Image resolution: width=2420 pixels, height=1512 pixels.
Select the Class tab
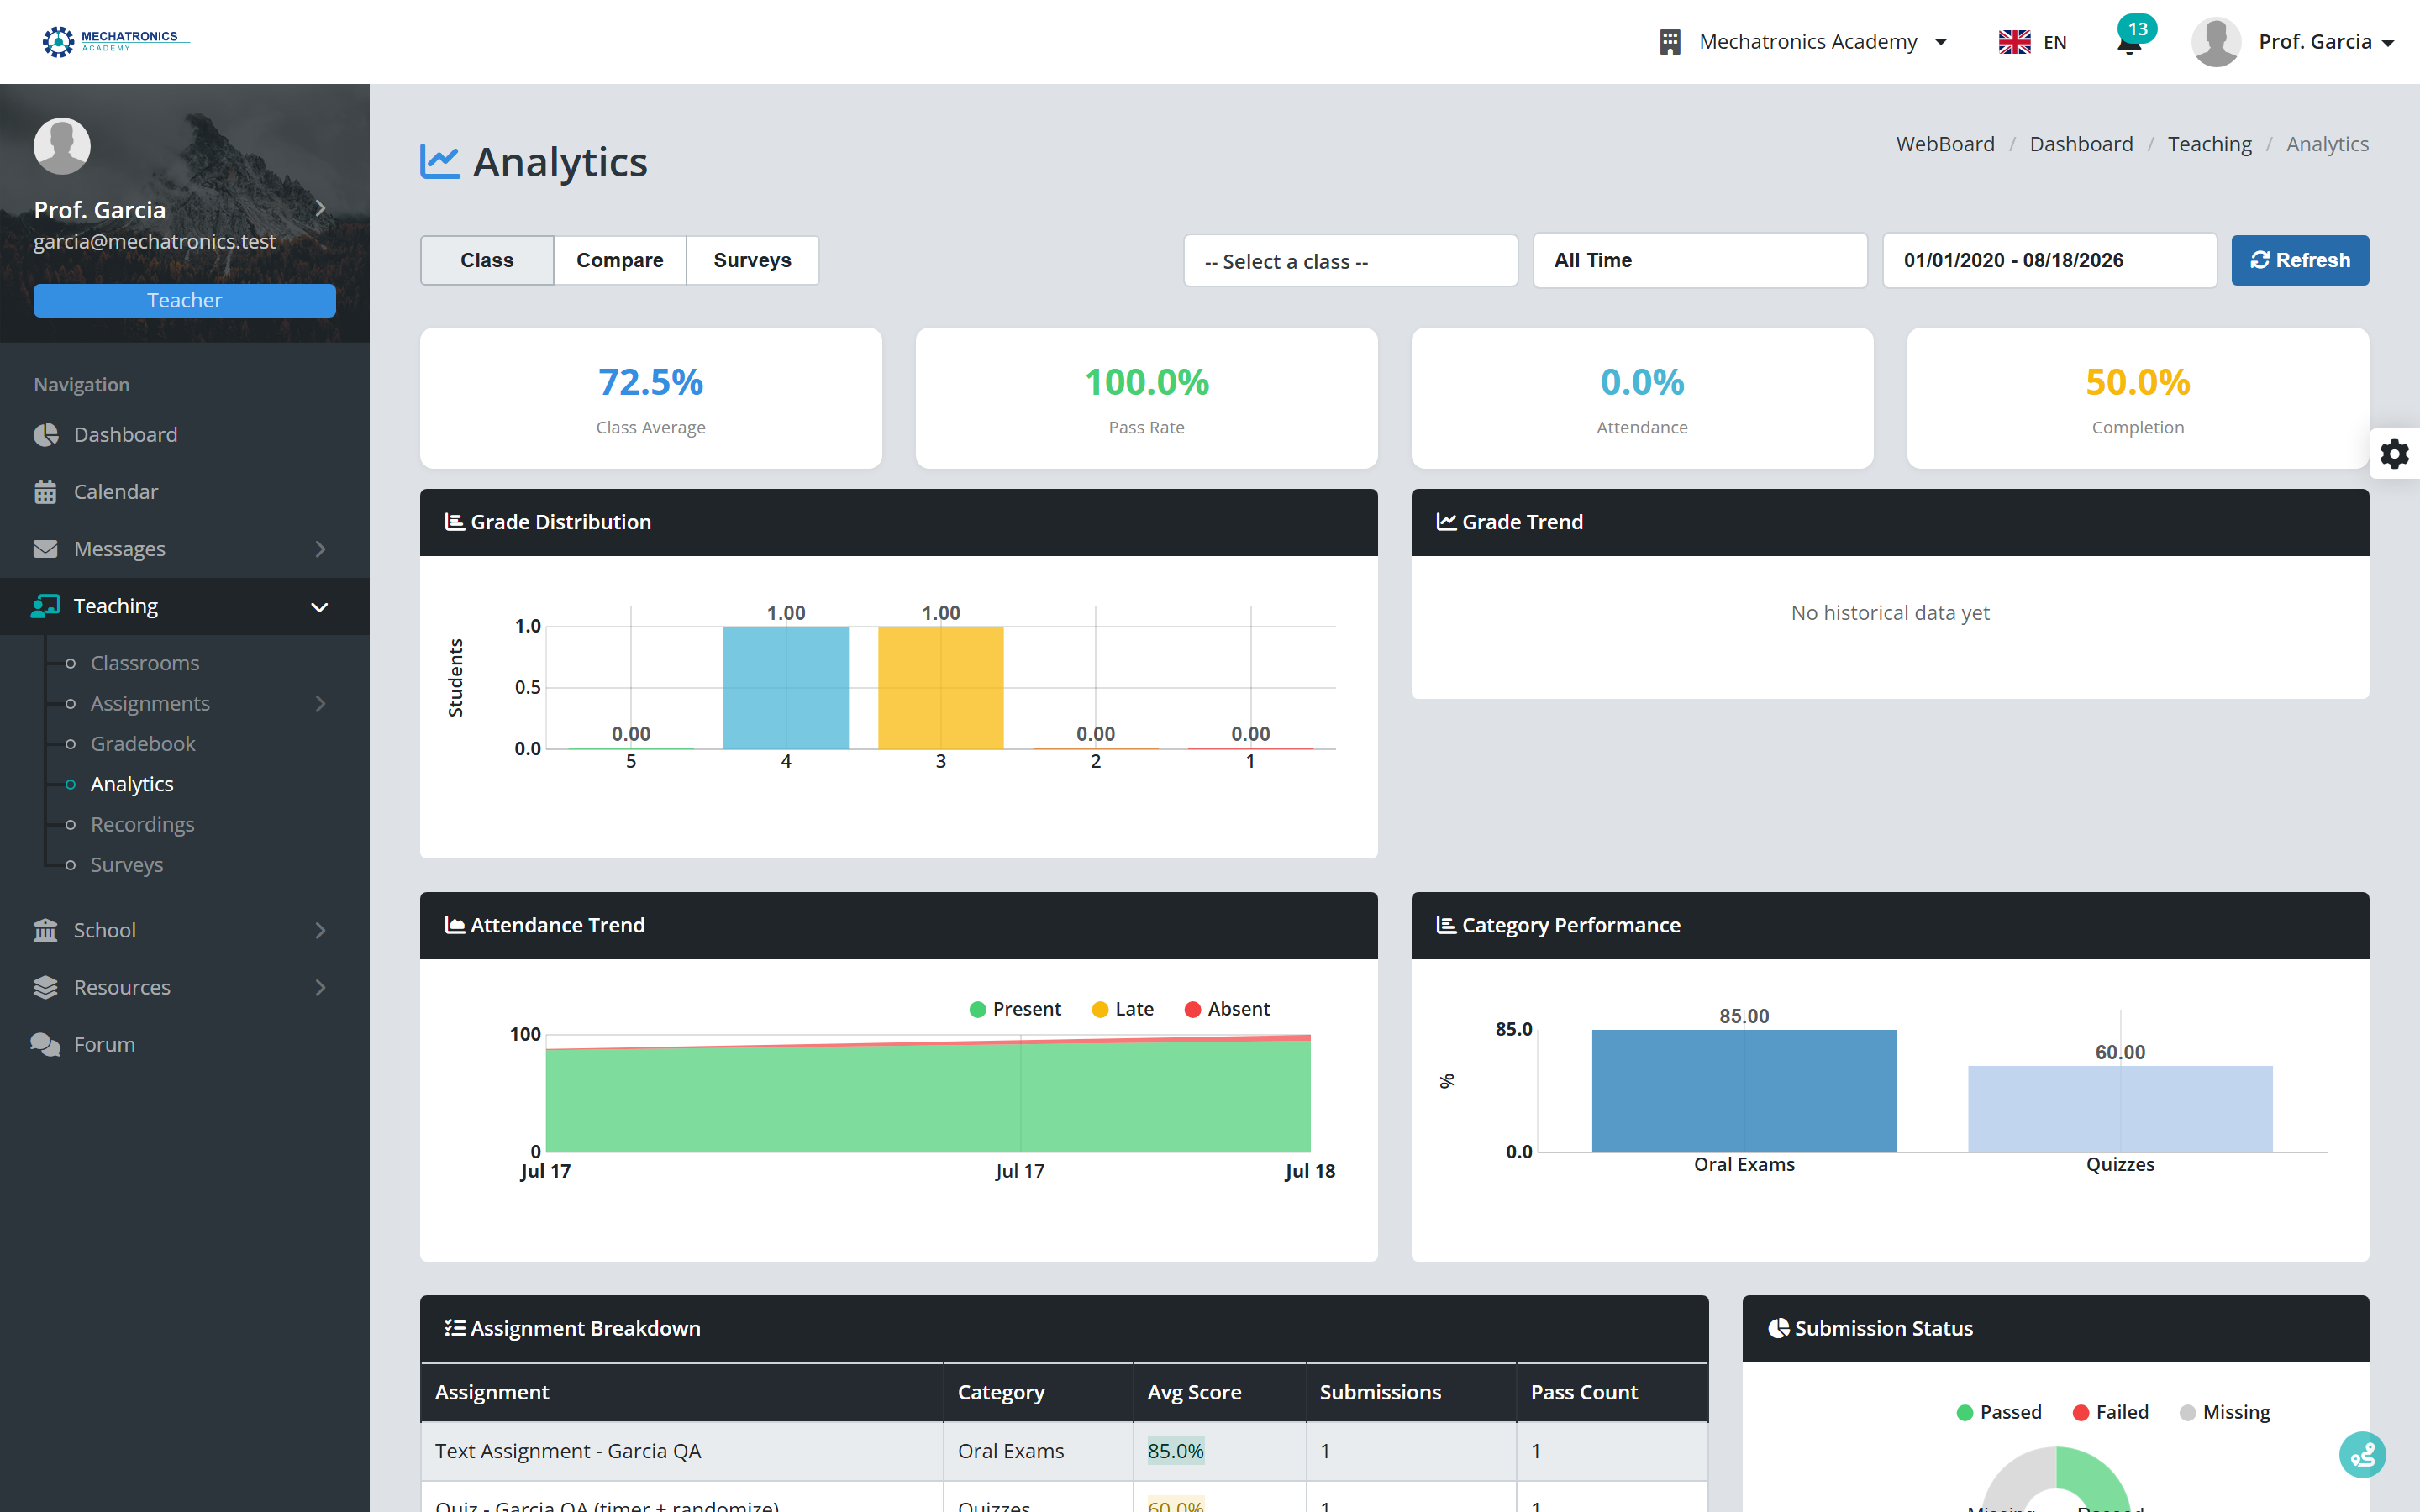coord(487,261)
